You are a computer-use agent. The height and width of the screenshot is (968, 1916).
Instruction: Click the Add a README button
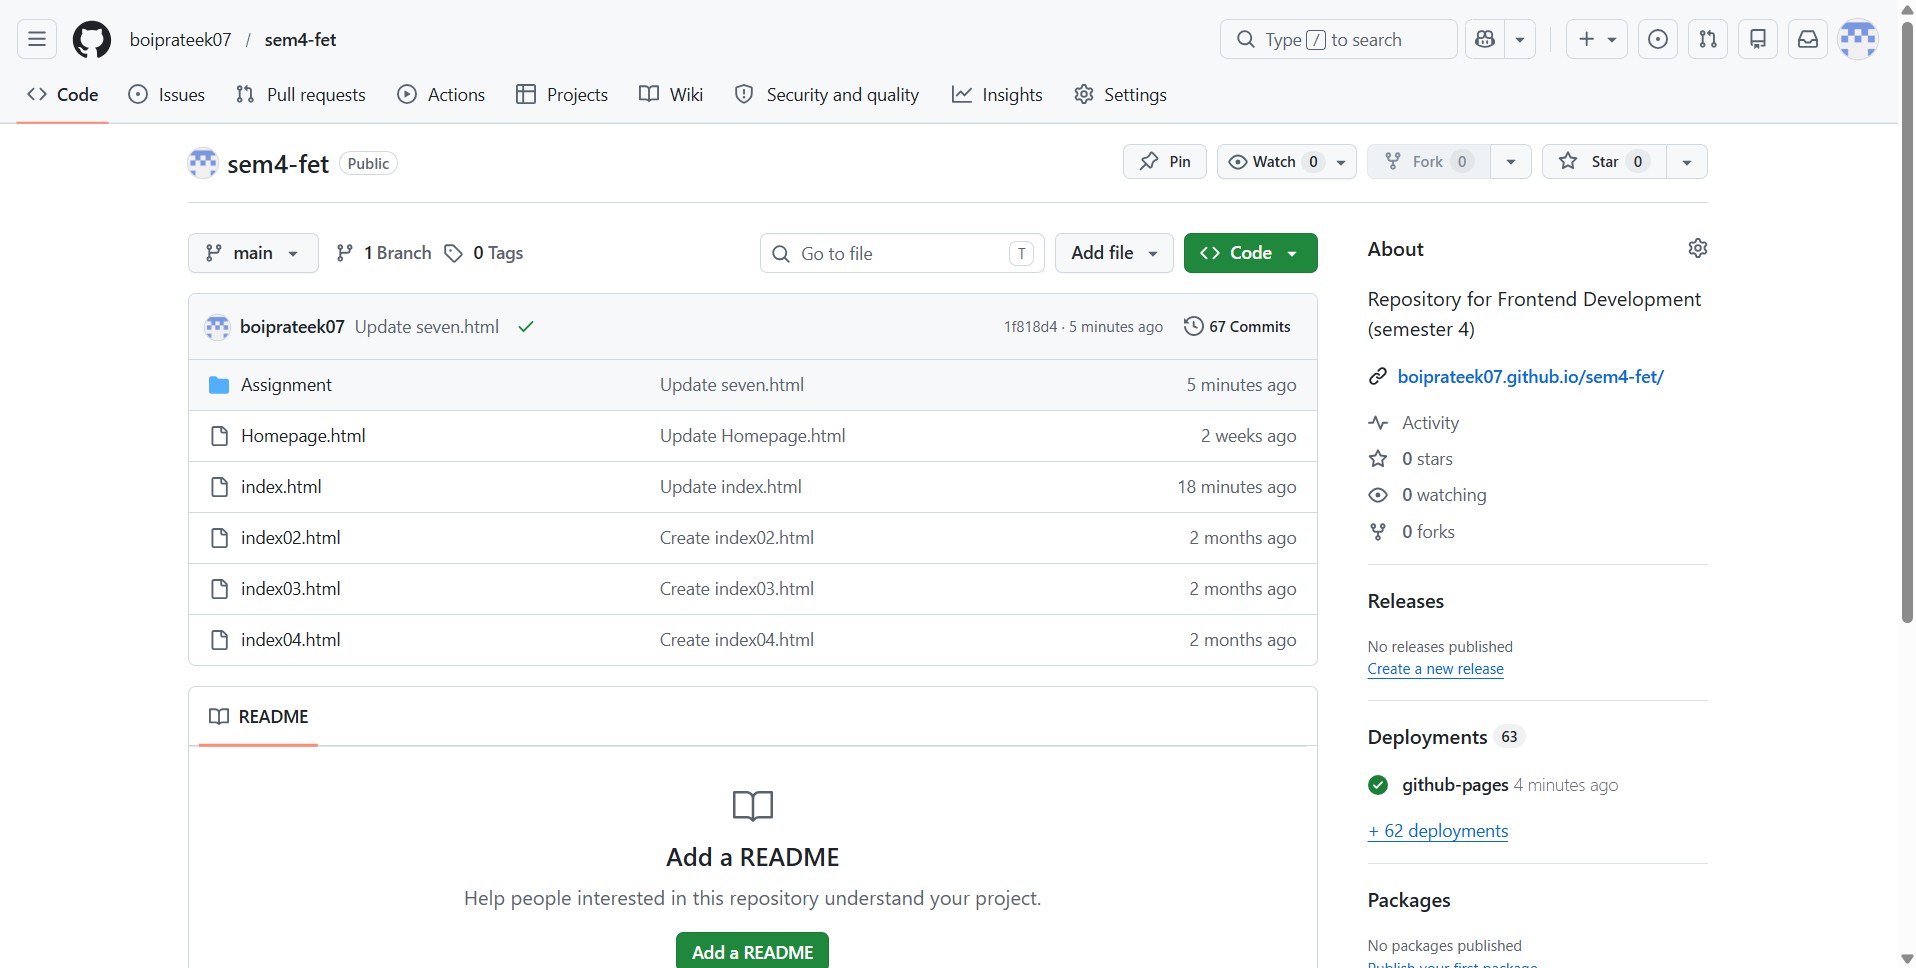[x=752, y=951]
